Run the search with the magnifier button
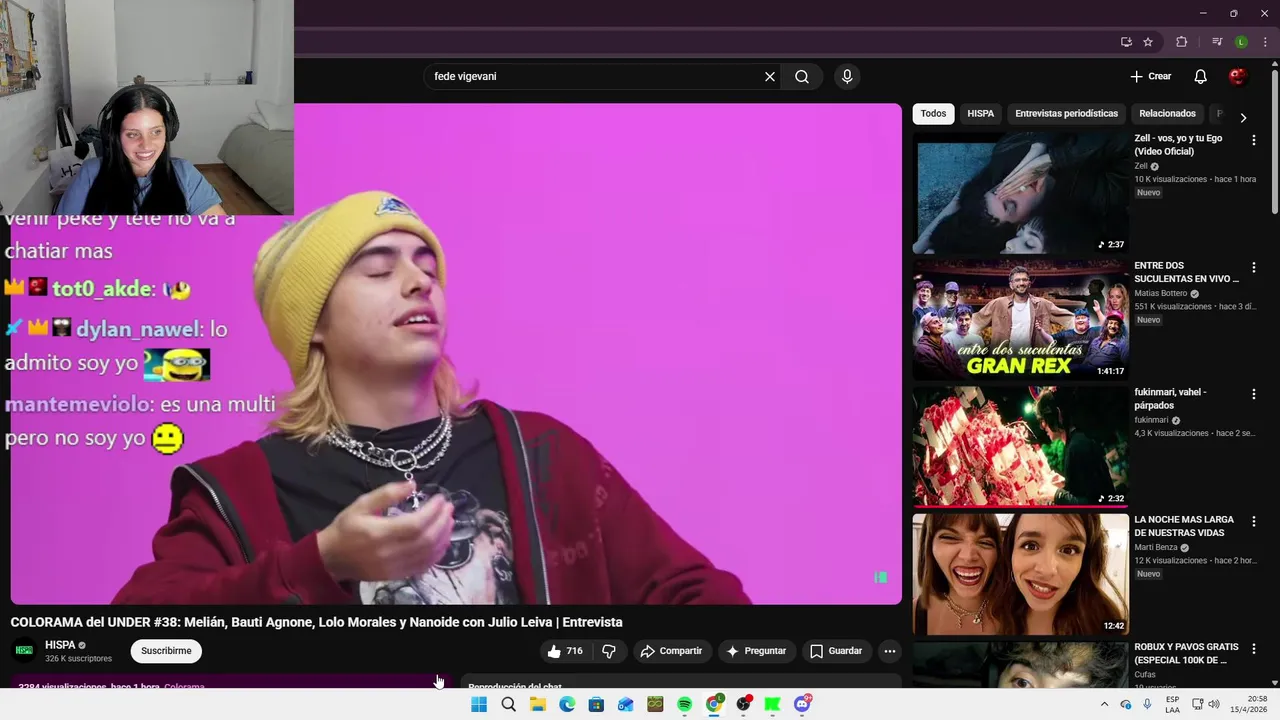This screenshot has width=1280, height=720. pos(802,76)
